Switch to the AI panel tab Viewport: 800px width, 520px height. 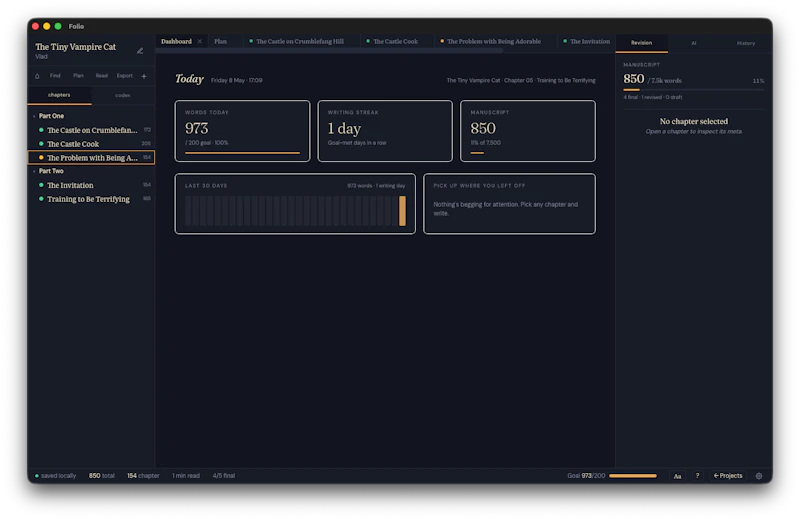click(x=693, y=43)
